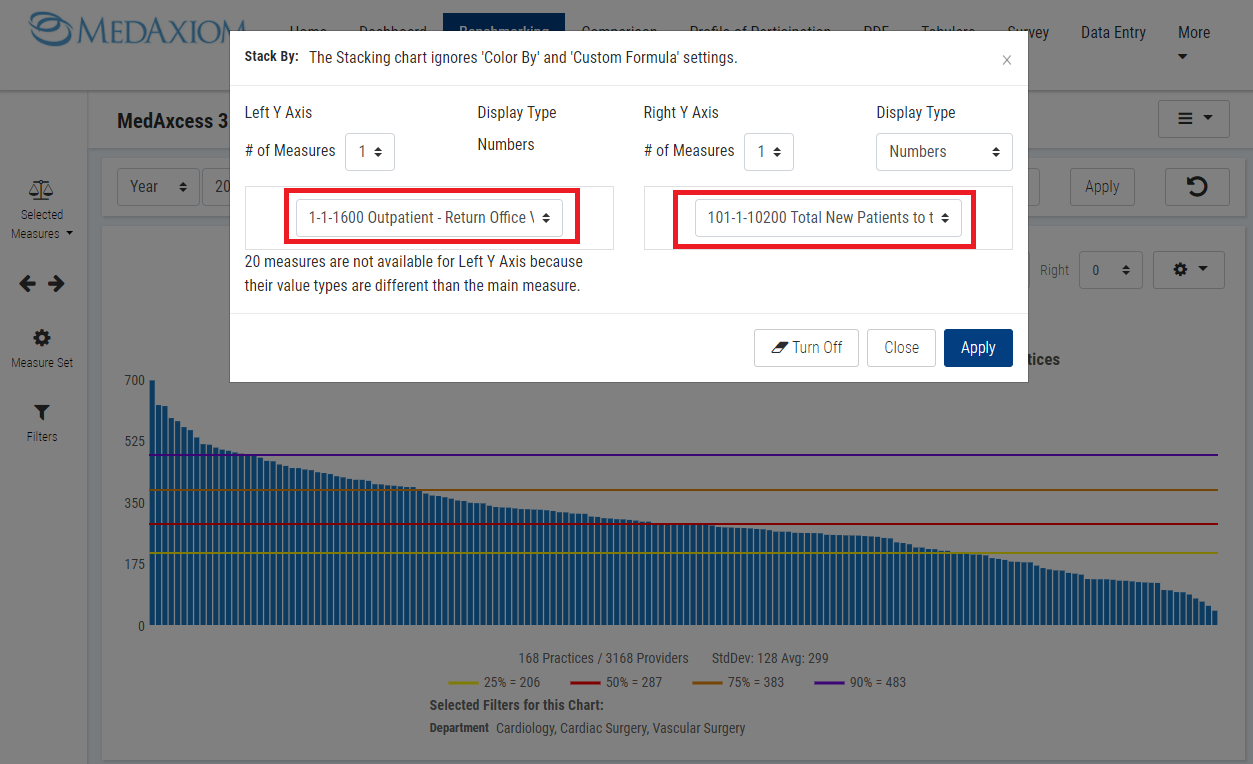Open Right Y Axis number of measures dropdown
This screenshot has width=1253, height=764.
[768, 152]
